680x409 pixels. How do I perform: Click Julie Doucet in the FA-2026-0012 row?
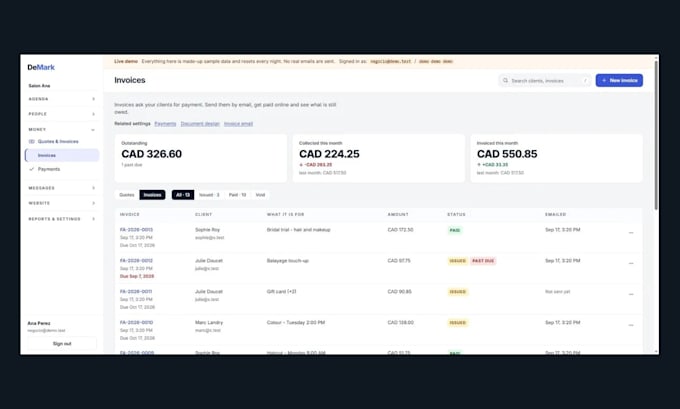click(209, 261)
